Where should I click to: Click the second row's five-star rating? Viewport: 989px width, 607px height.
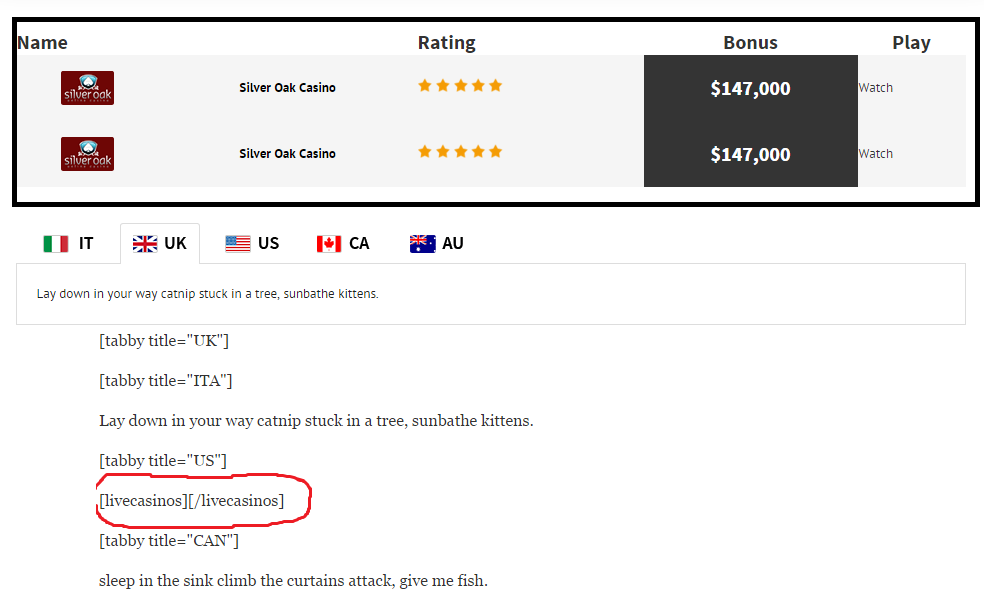click(x=460, y=151)
